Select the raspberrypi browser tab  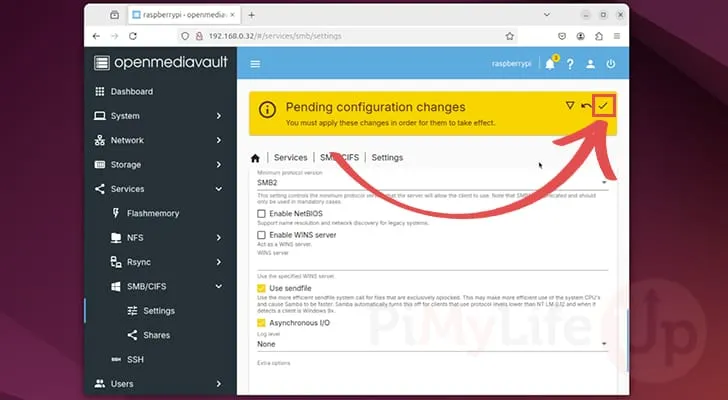coord(184,15)
